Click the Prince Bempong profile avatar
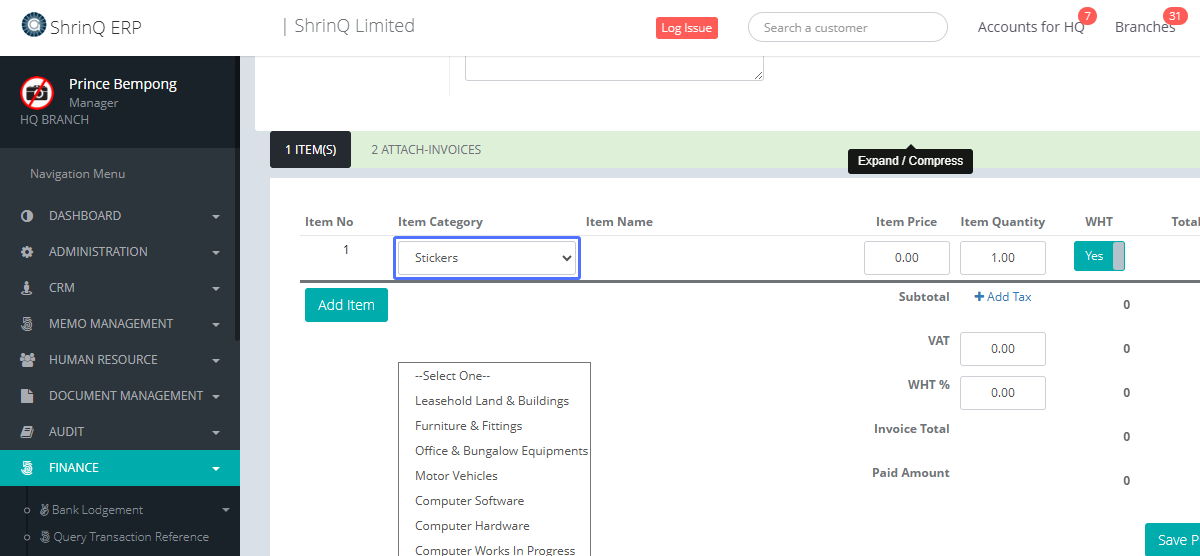 [37, 93]
